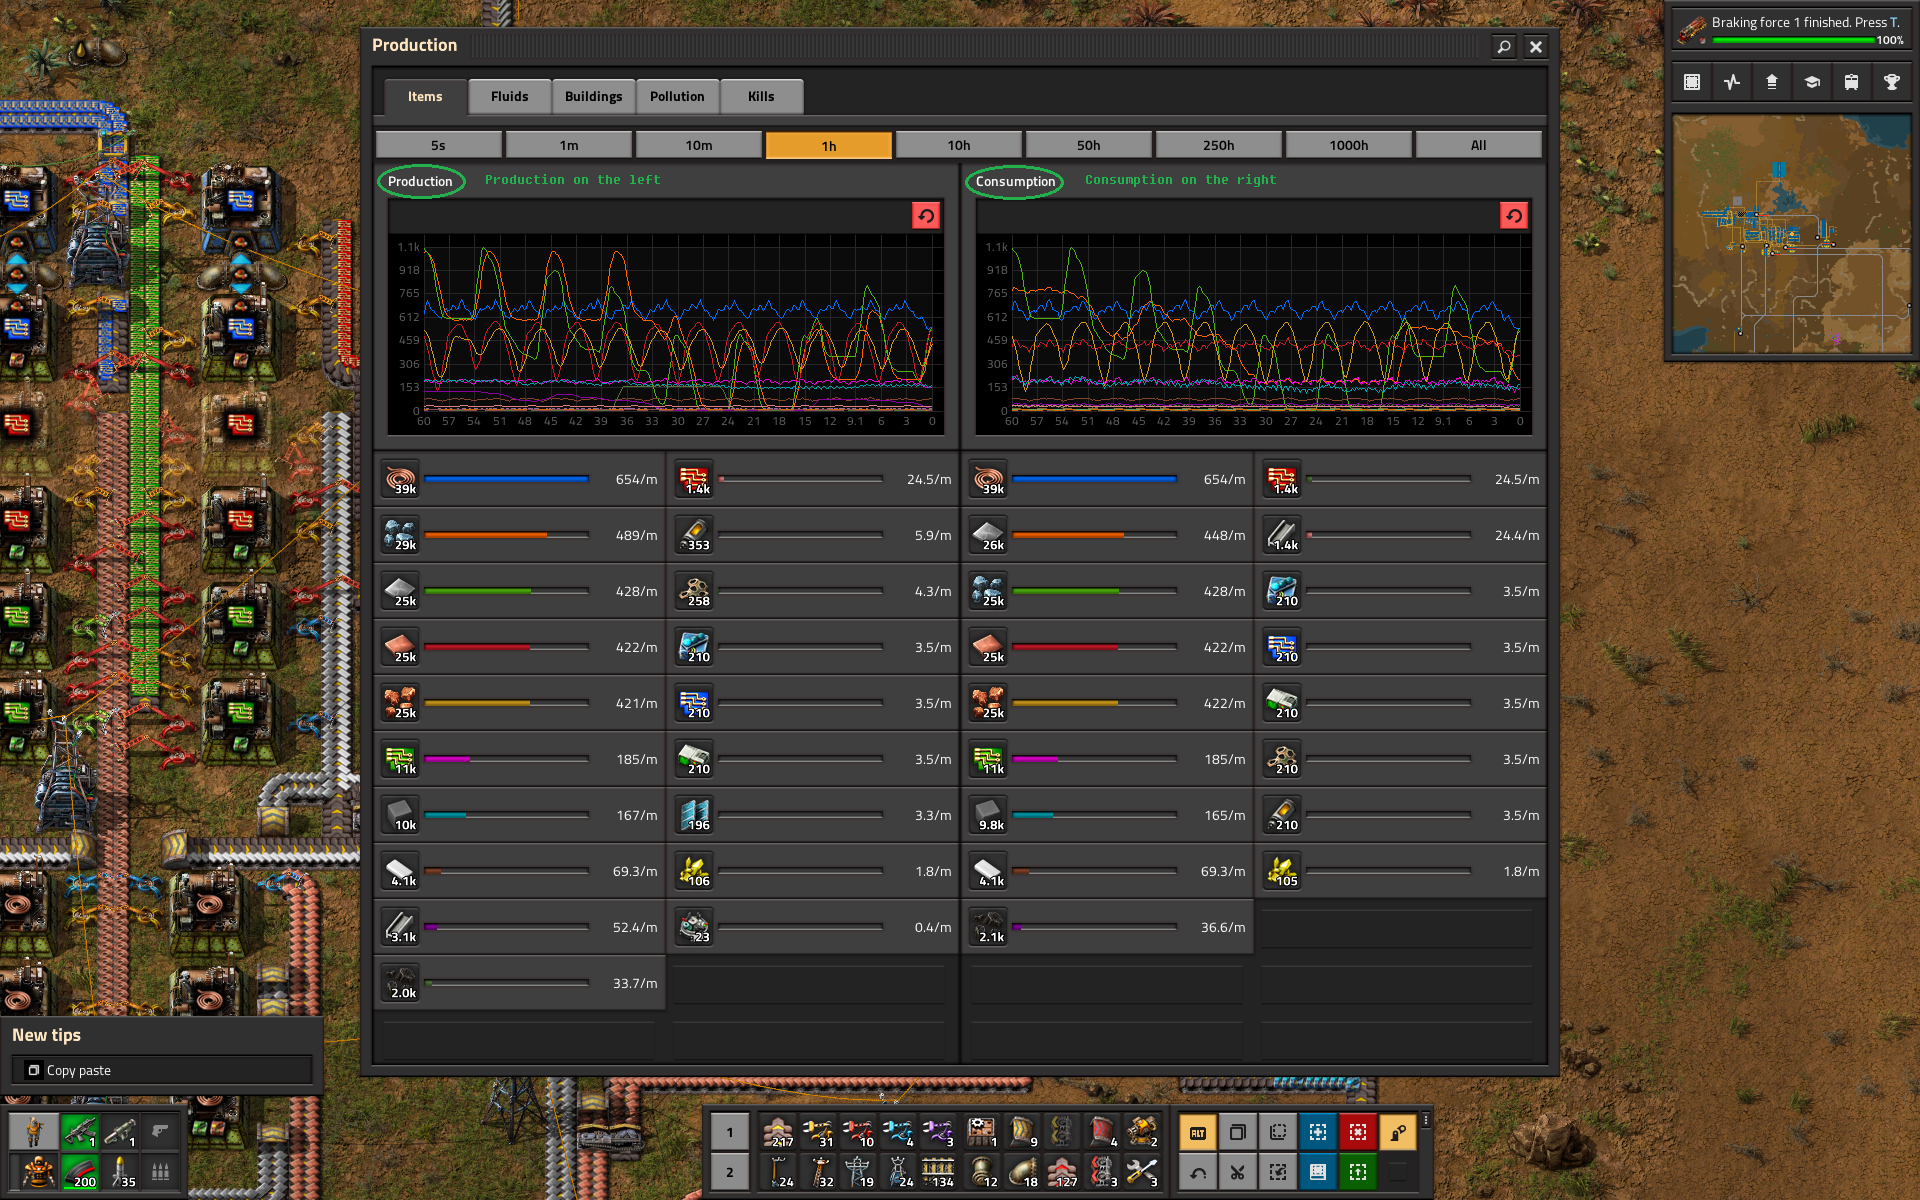The image size is (1920, 1200).
Task: Open tips and tutorials graduation cap icon
Action: click(1811, 81)
